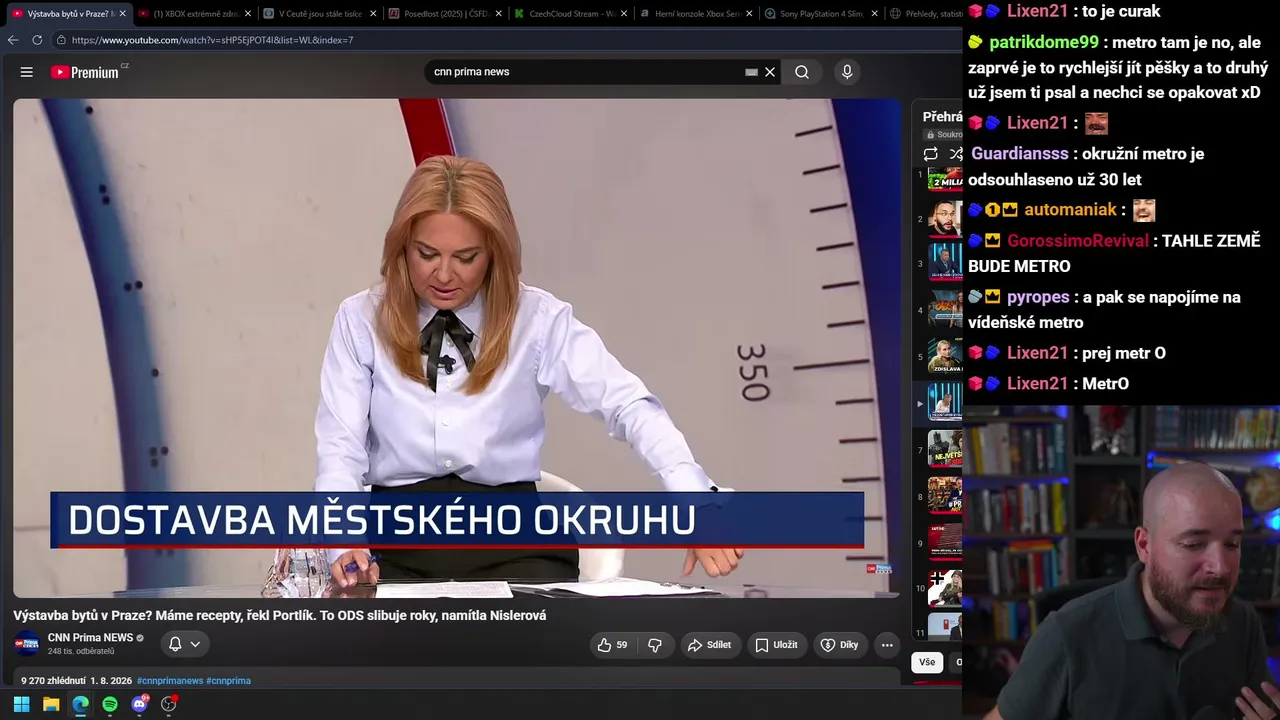
Task: Open the on-screen keyboard icon in search
Action: point(751,72)
